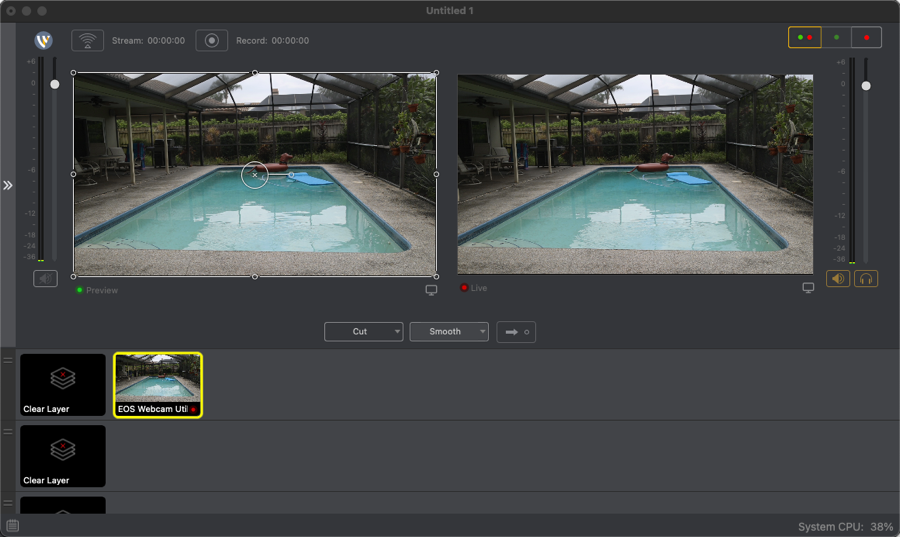The width and height of the screenshot is (900, 537).
Task: Open the Live external display output icon
Action: pyautogui.click(x=808, y=288)
